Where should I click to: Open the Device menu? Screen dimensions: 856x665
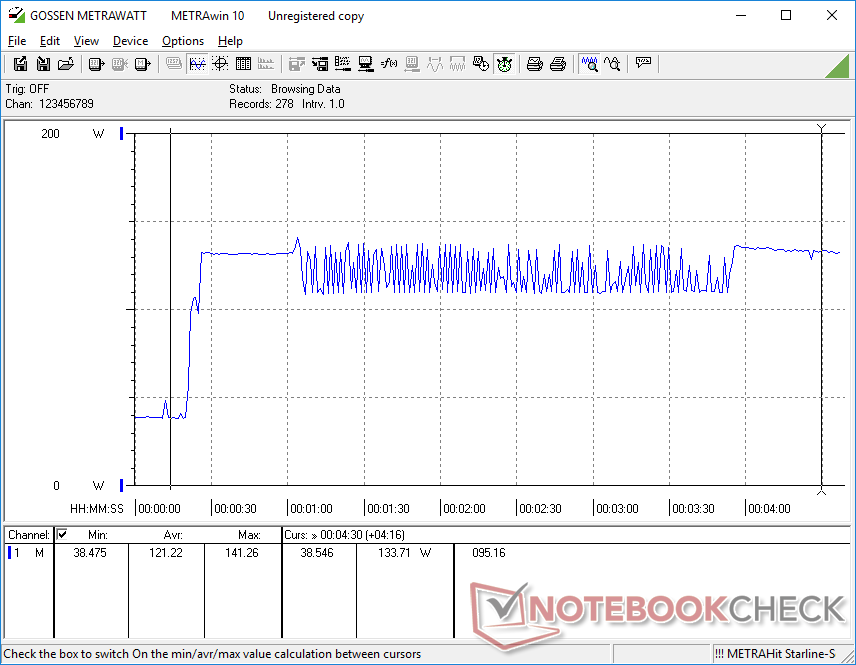pos(130,41)
